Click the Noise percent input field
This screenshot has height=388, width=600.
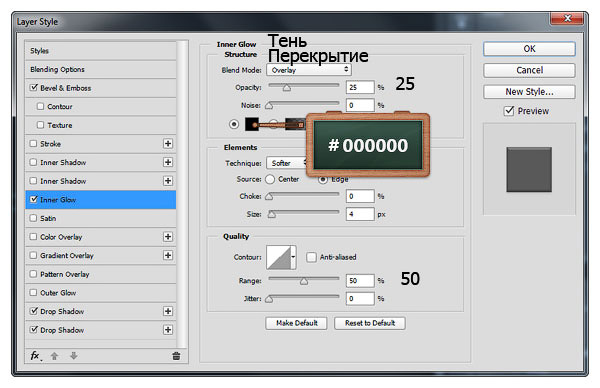click(x=360, y=105)
